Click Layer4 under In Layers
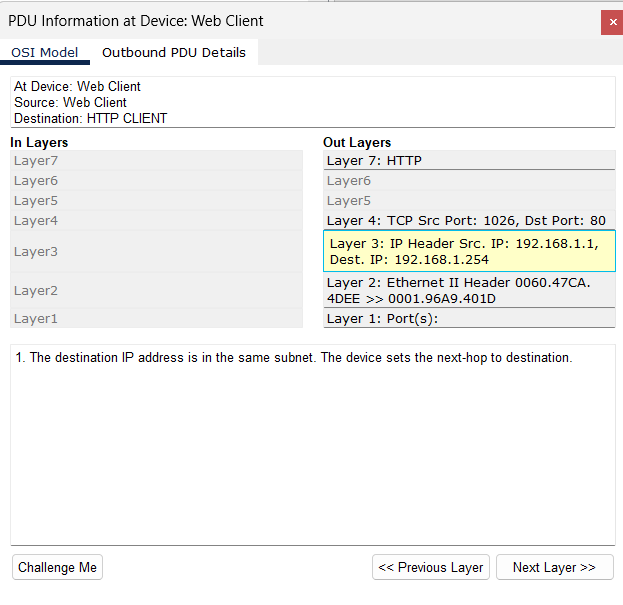623x605 pixels. (x=157, y=220)
